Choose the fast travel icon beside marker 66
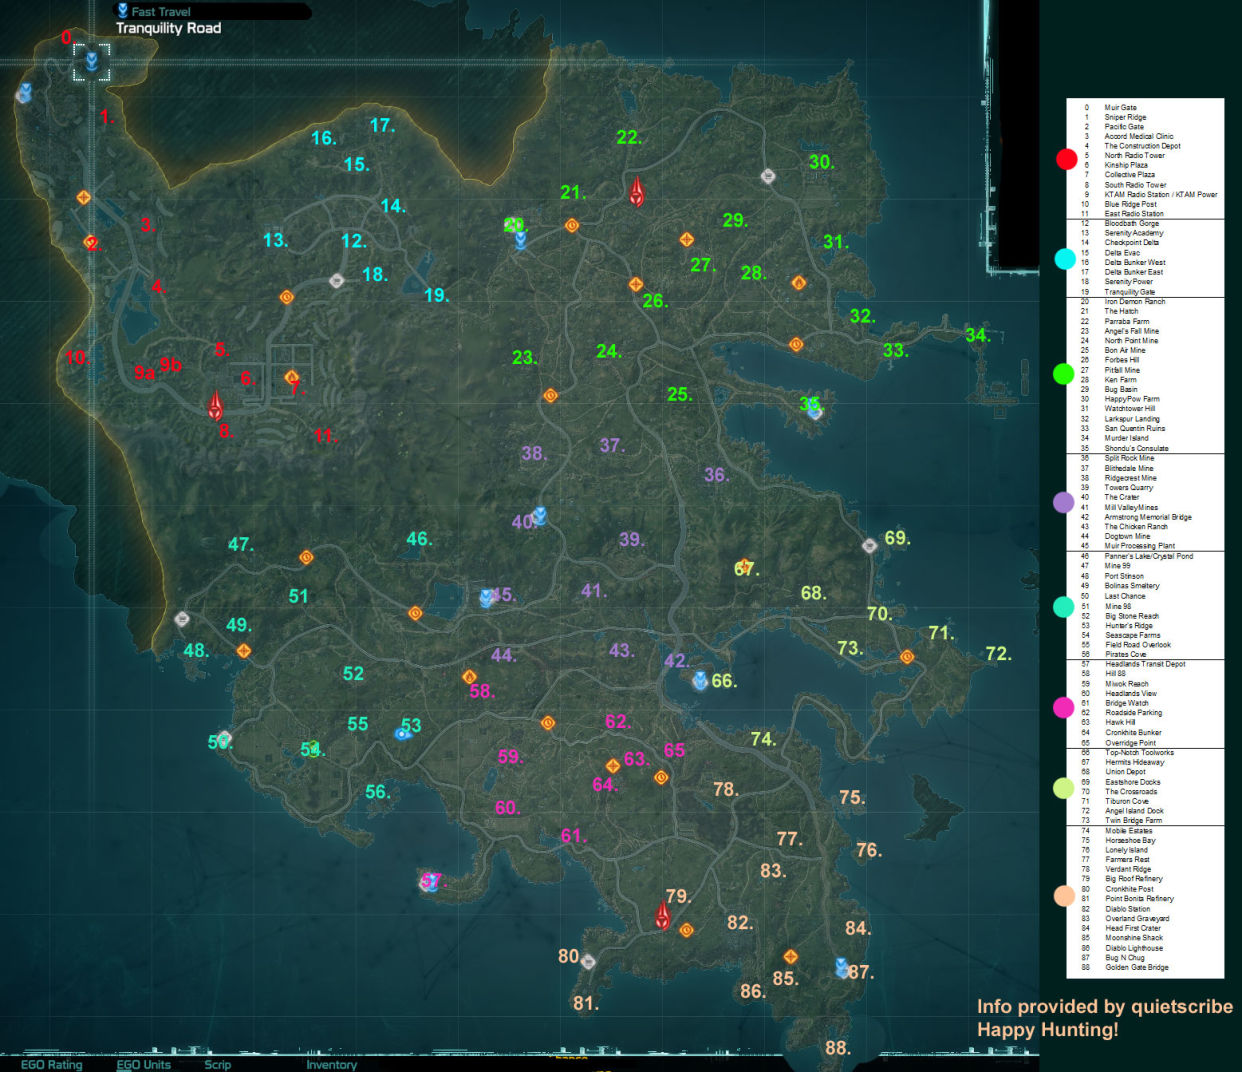This screenshot has width=1242, height=1072. tap(700, 681)
